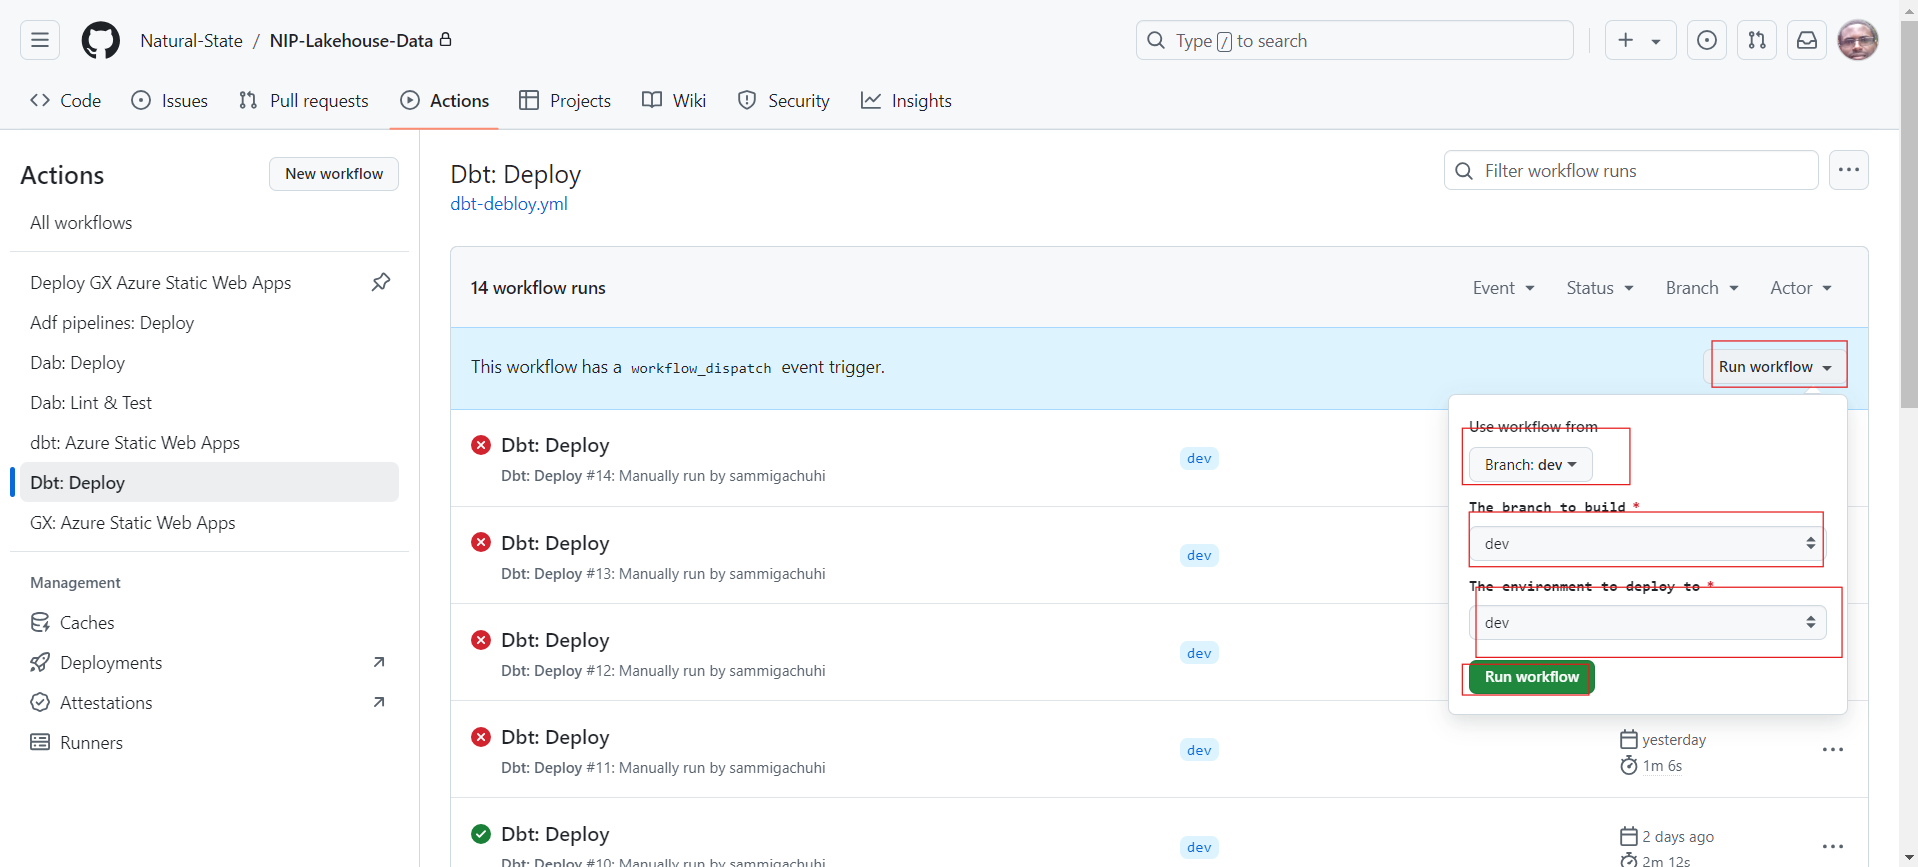Open pull requests shortcut icon in header

pyautogui.click(x=1757, y=40)
